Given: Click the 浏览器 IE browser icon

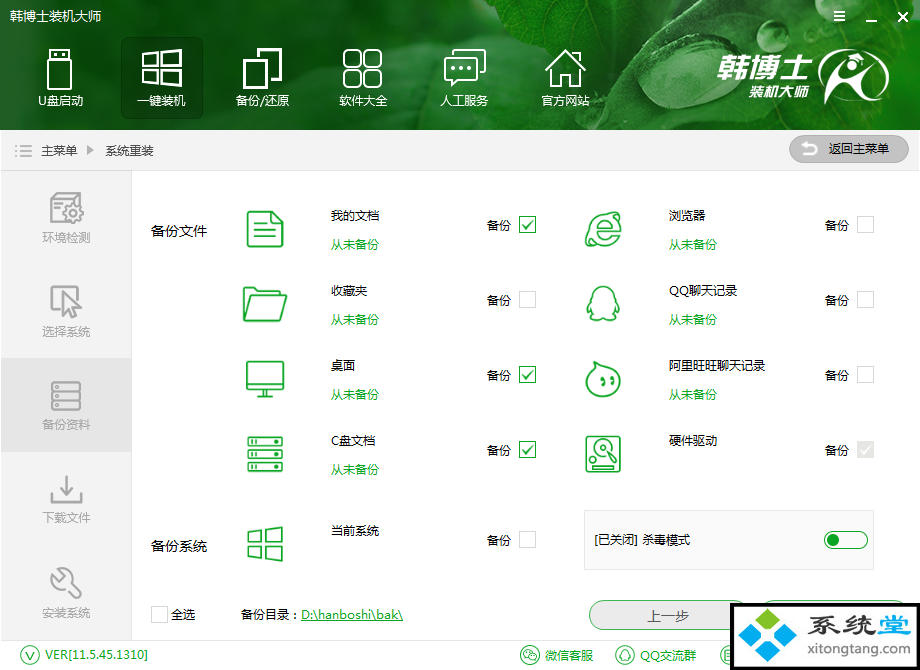Looking at the screenshot, I should tap(603, 229).
